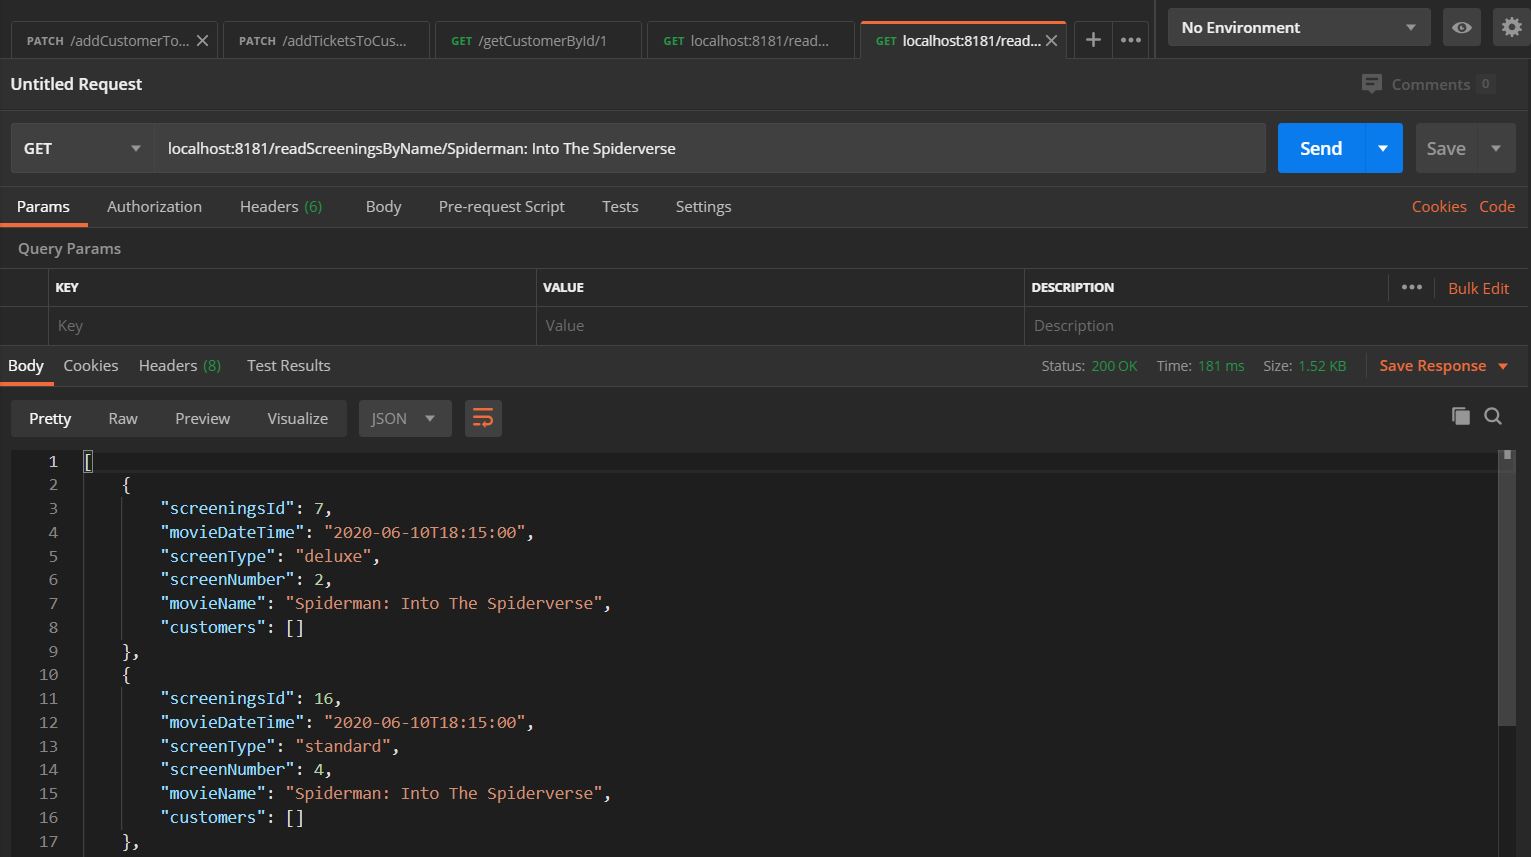The width and height of the screenshot is (1531, 857).
Task: Open the Pre-request Script tab
Action: (501, 206)
